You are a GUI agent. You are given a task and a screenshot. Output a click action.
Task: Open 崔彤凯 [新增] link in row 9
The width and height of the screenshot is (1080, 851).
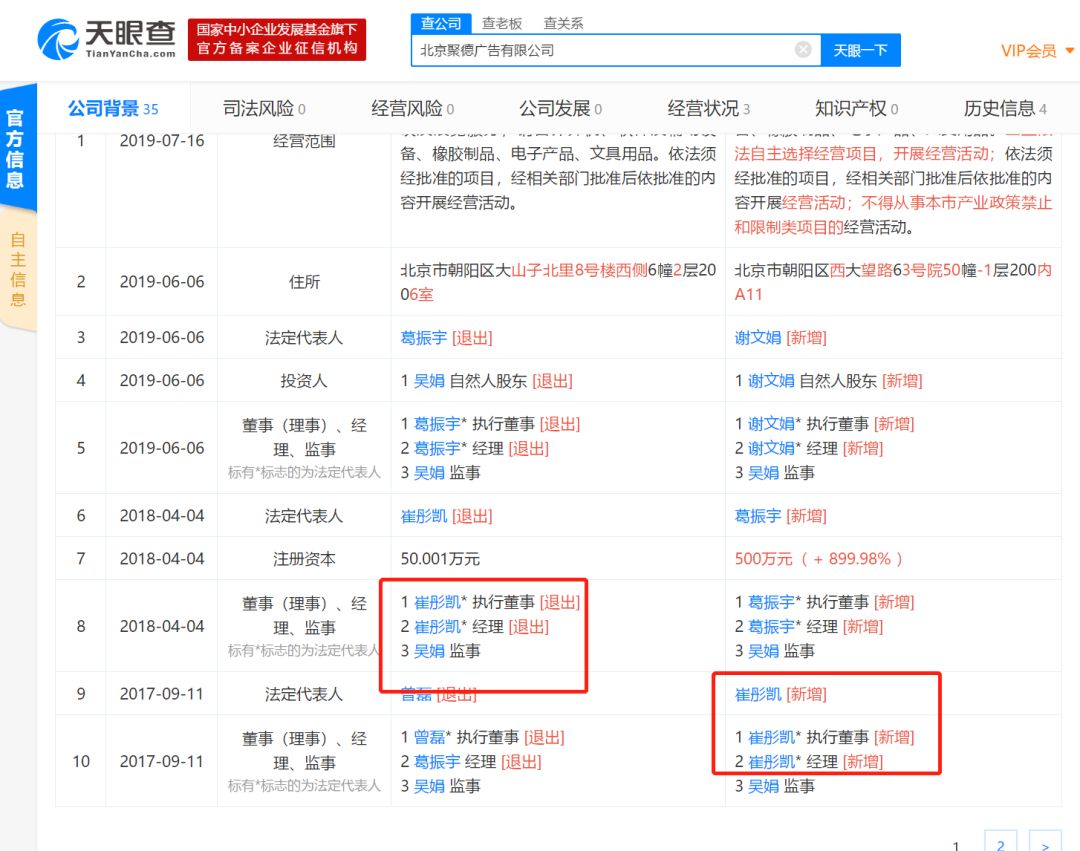tap(758, 694)
